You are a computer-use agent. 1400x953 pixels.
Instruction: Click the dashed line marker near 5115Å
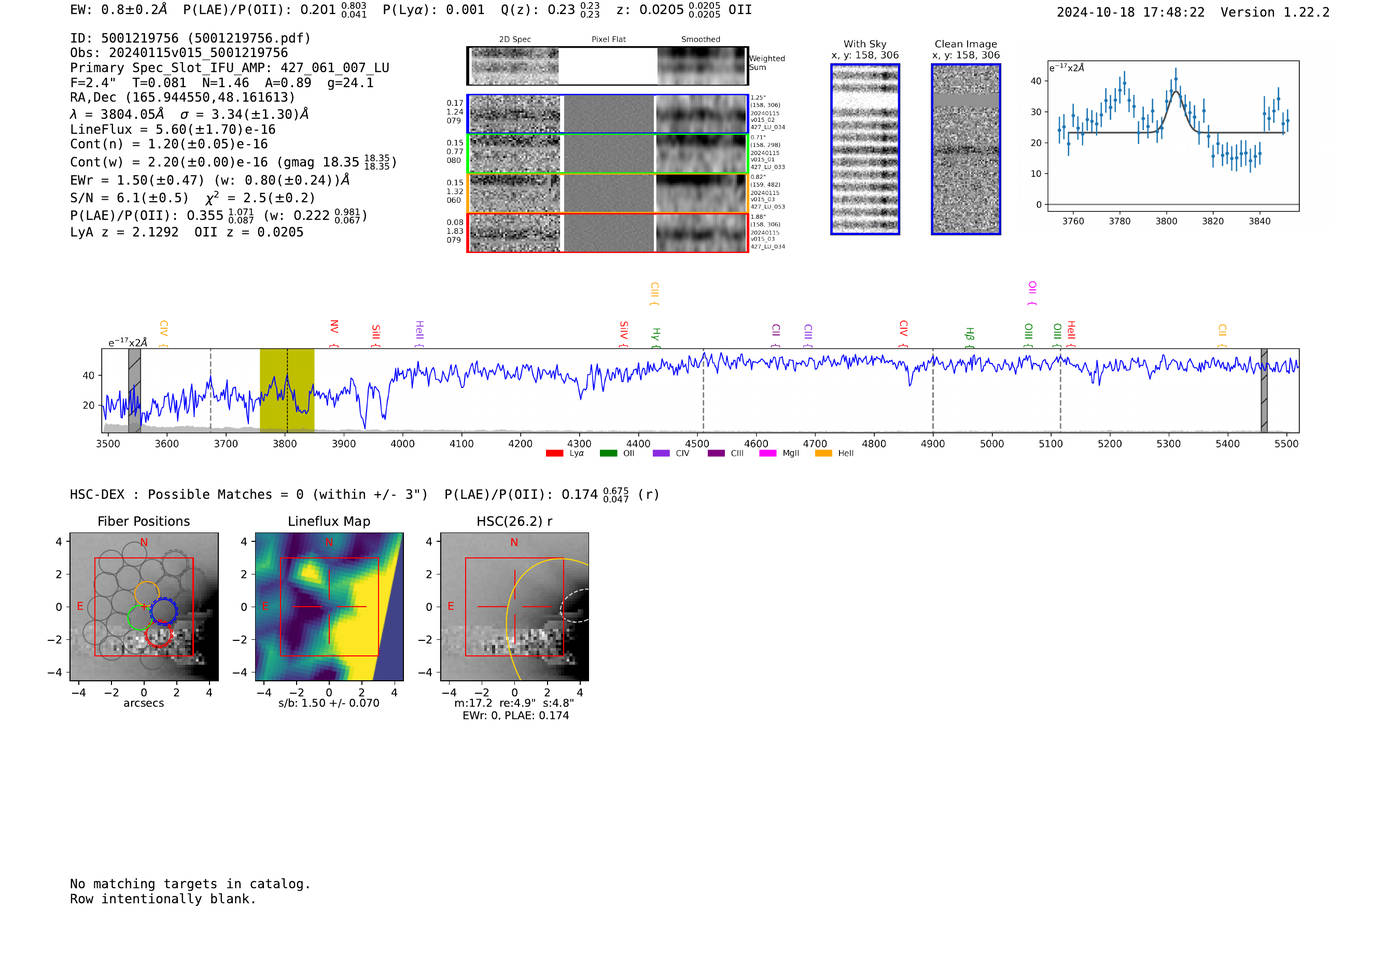tap(1060, 390)
